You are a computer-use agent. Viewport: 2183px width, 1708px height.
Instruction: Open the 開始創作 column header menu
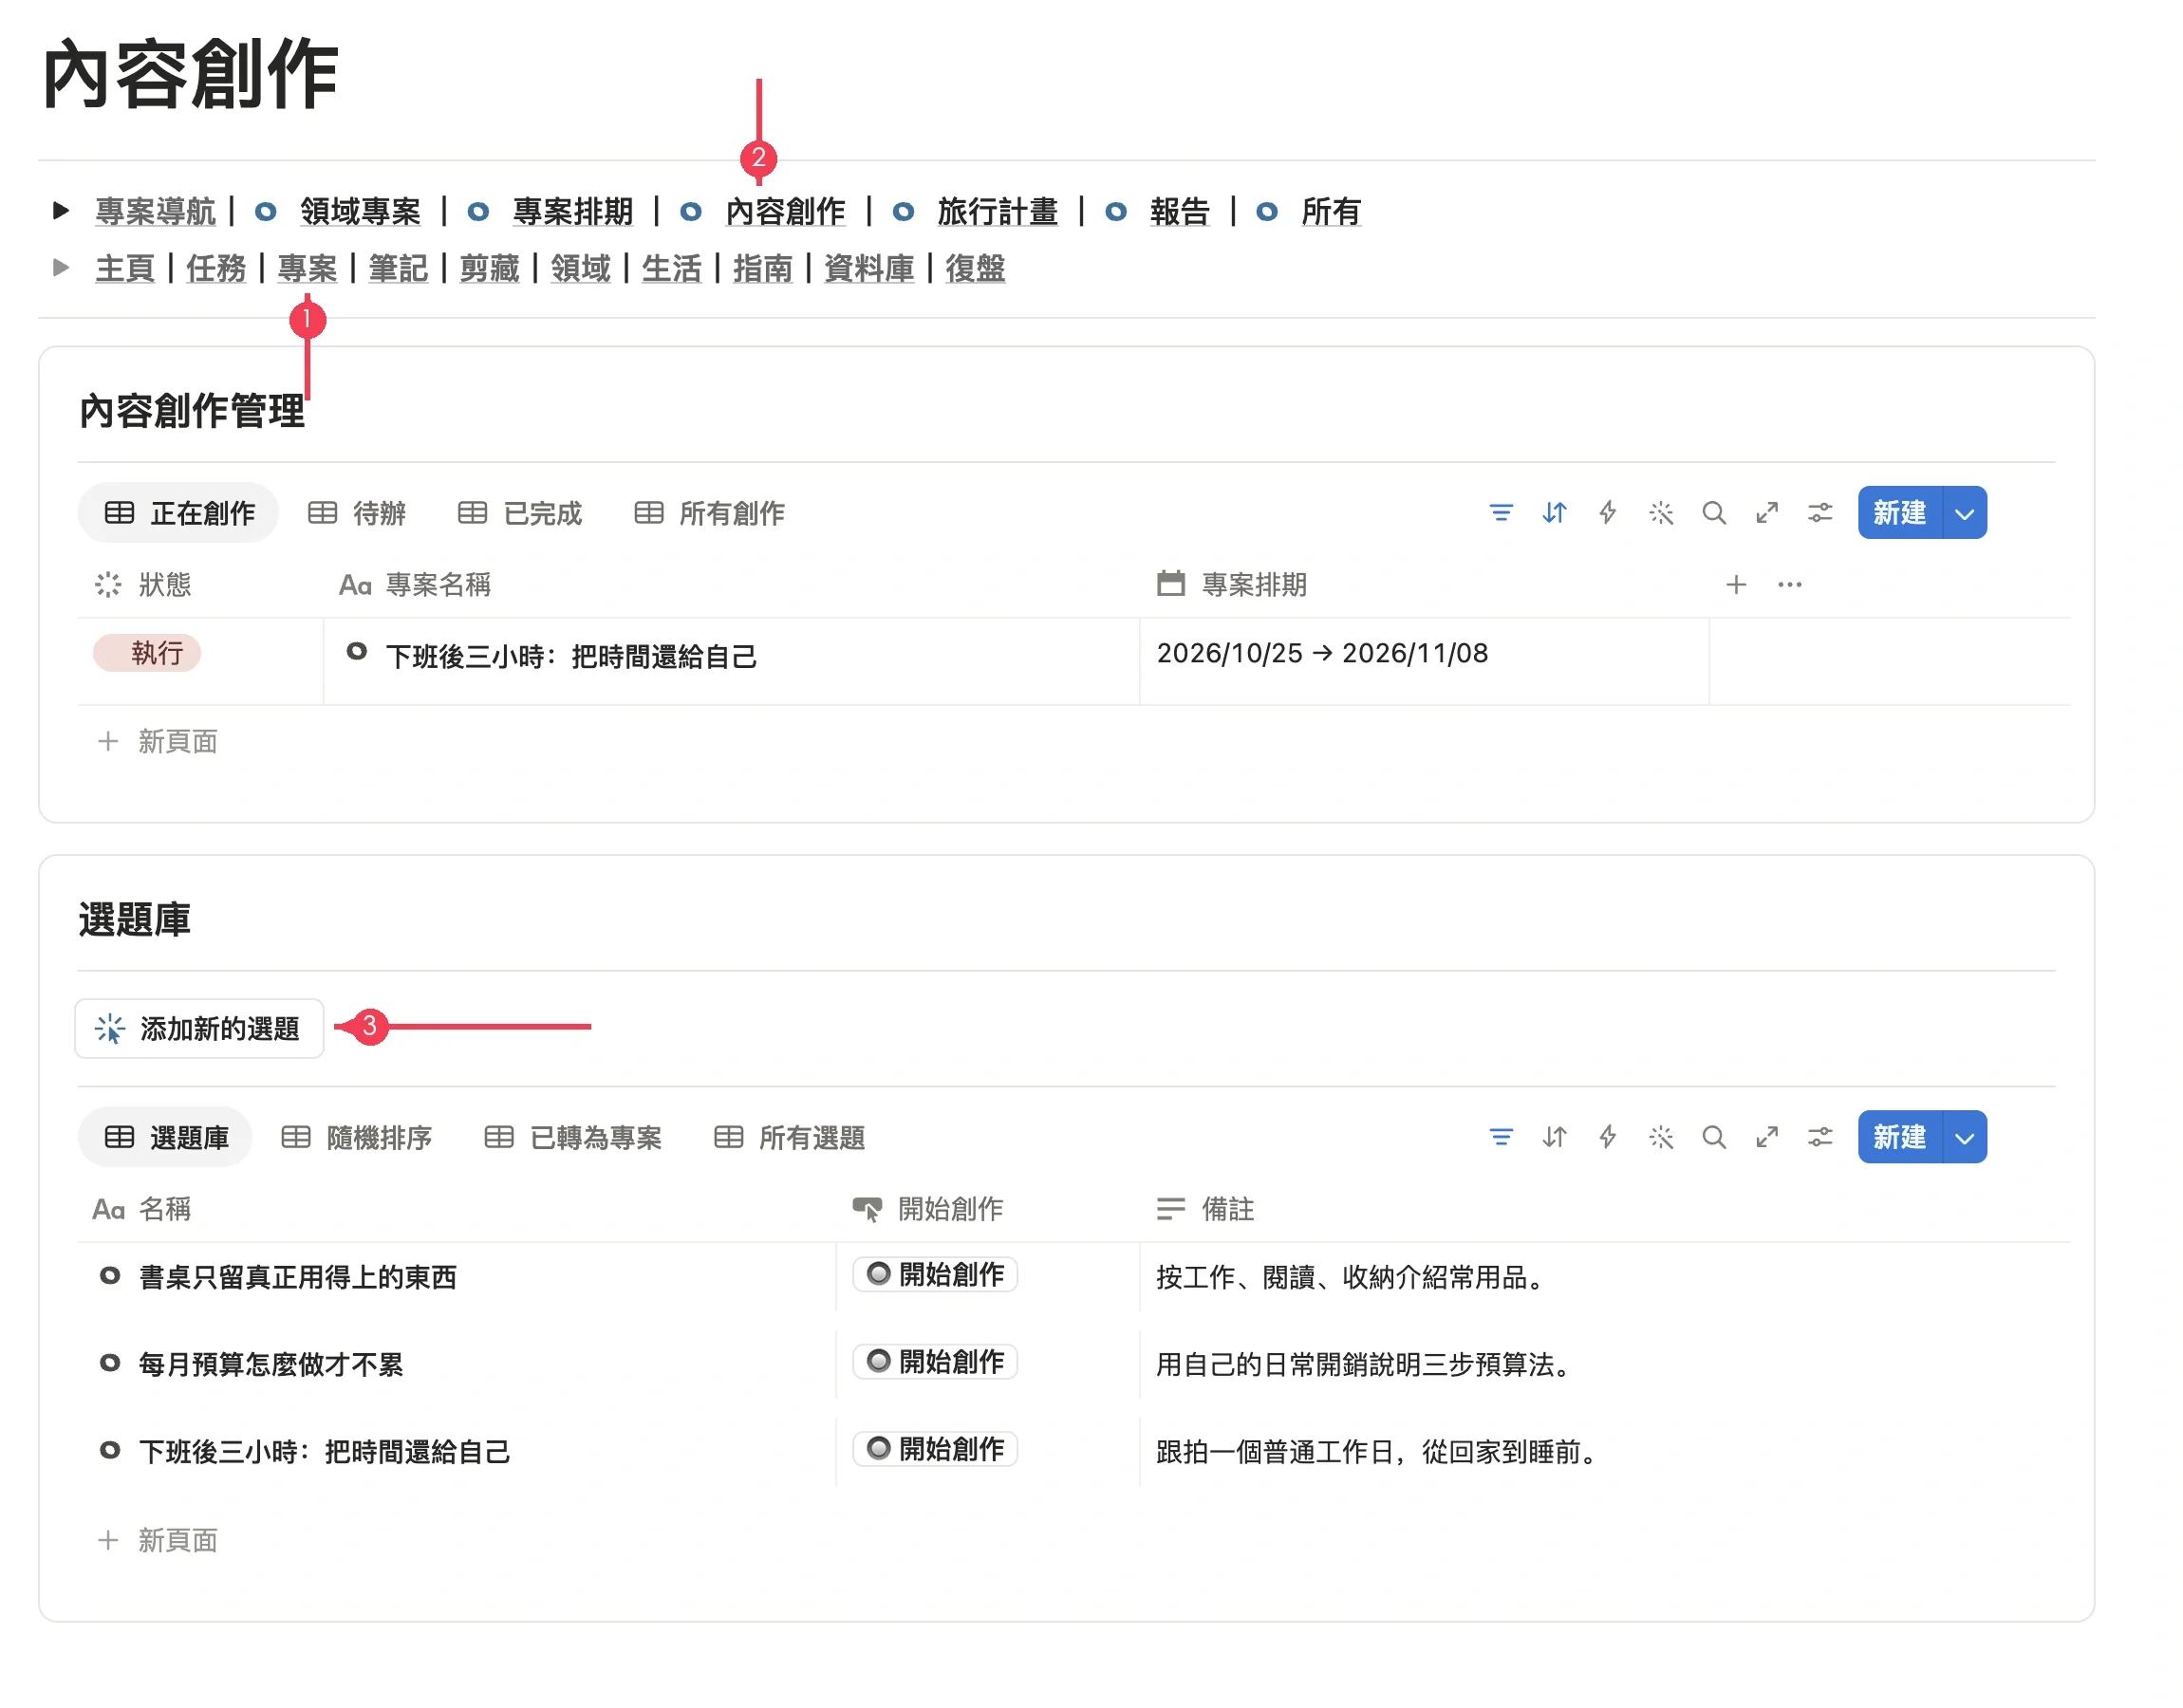927,1209
